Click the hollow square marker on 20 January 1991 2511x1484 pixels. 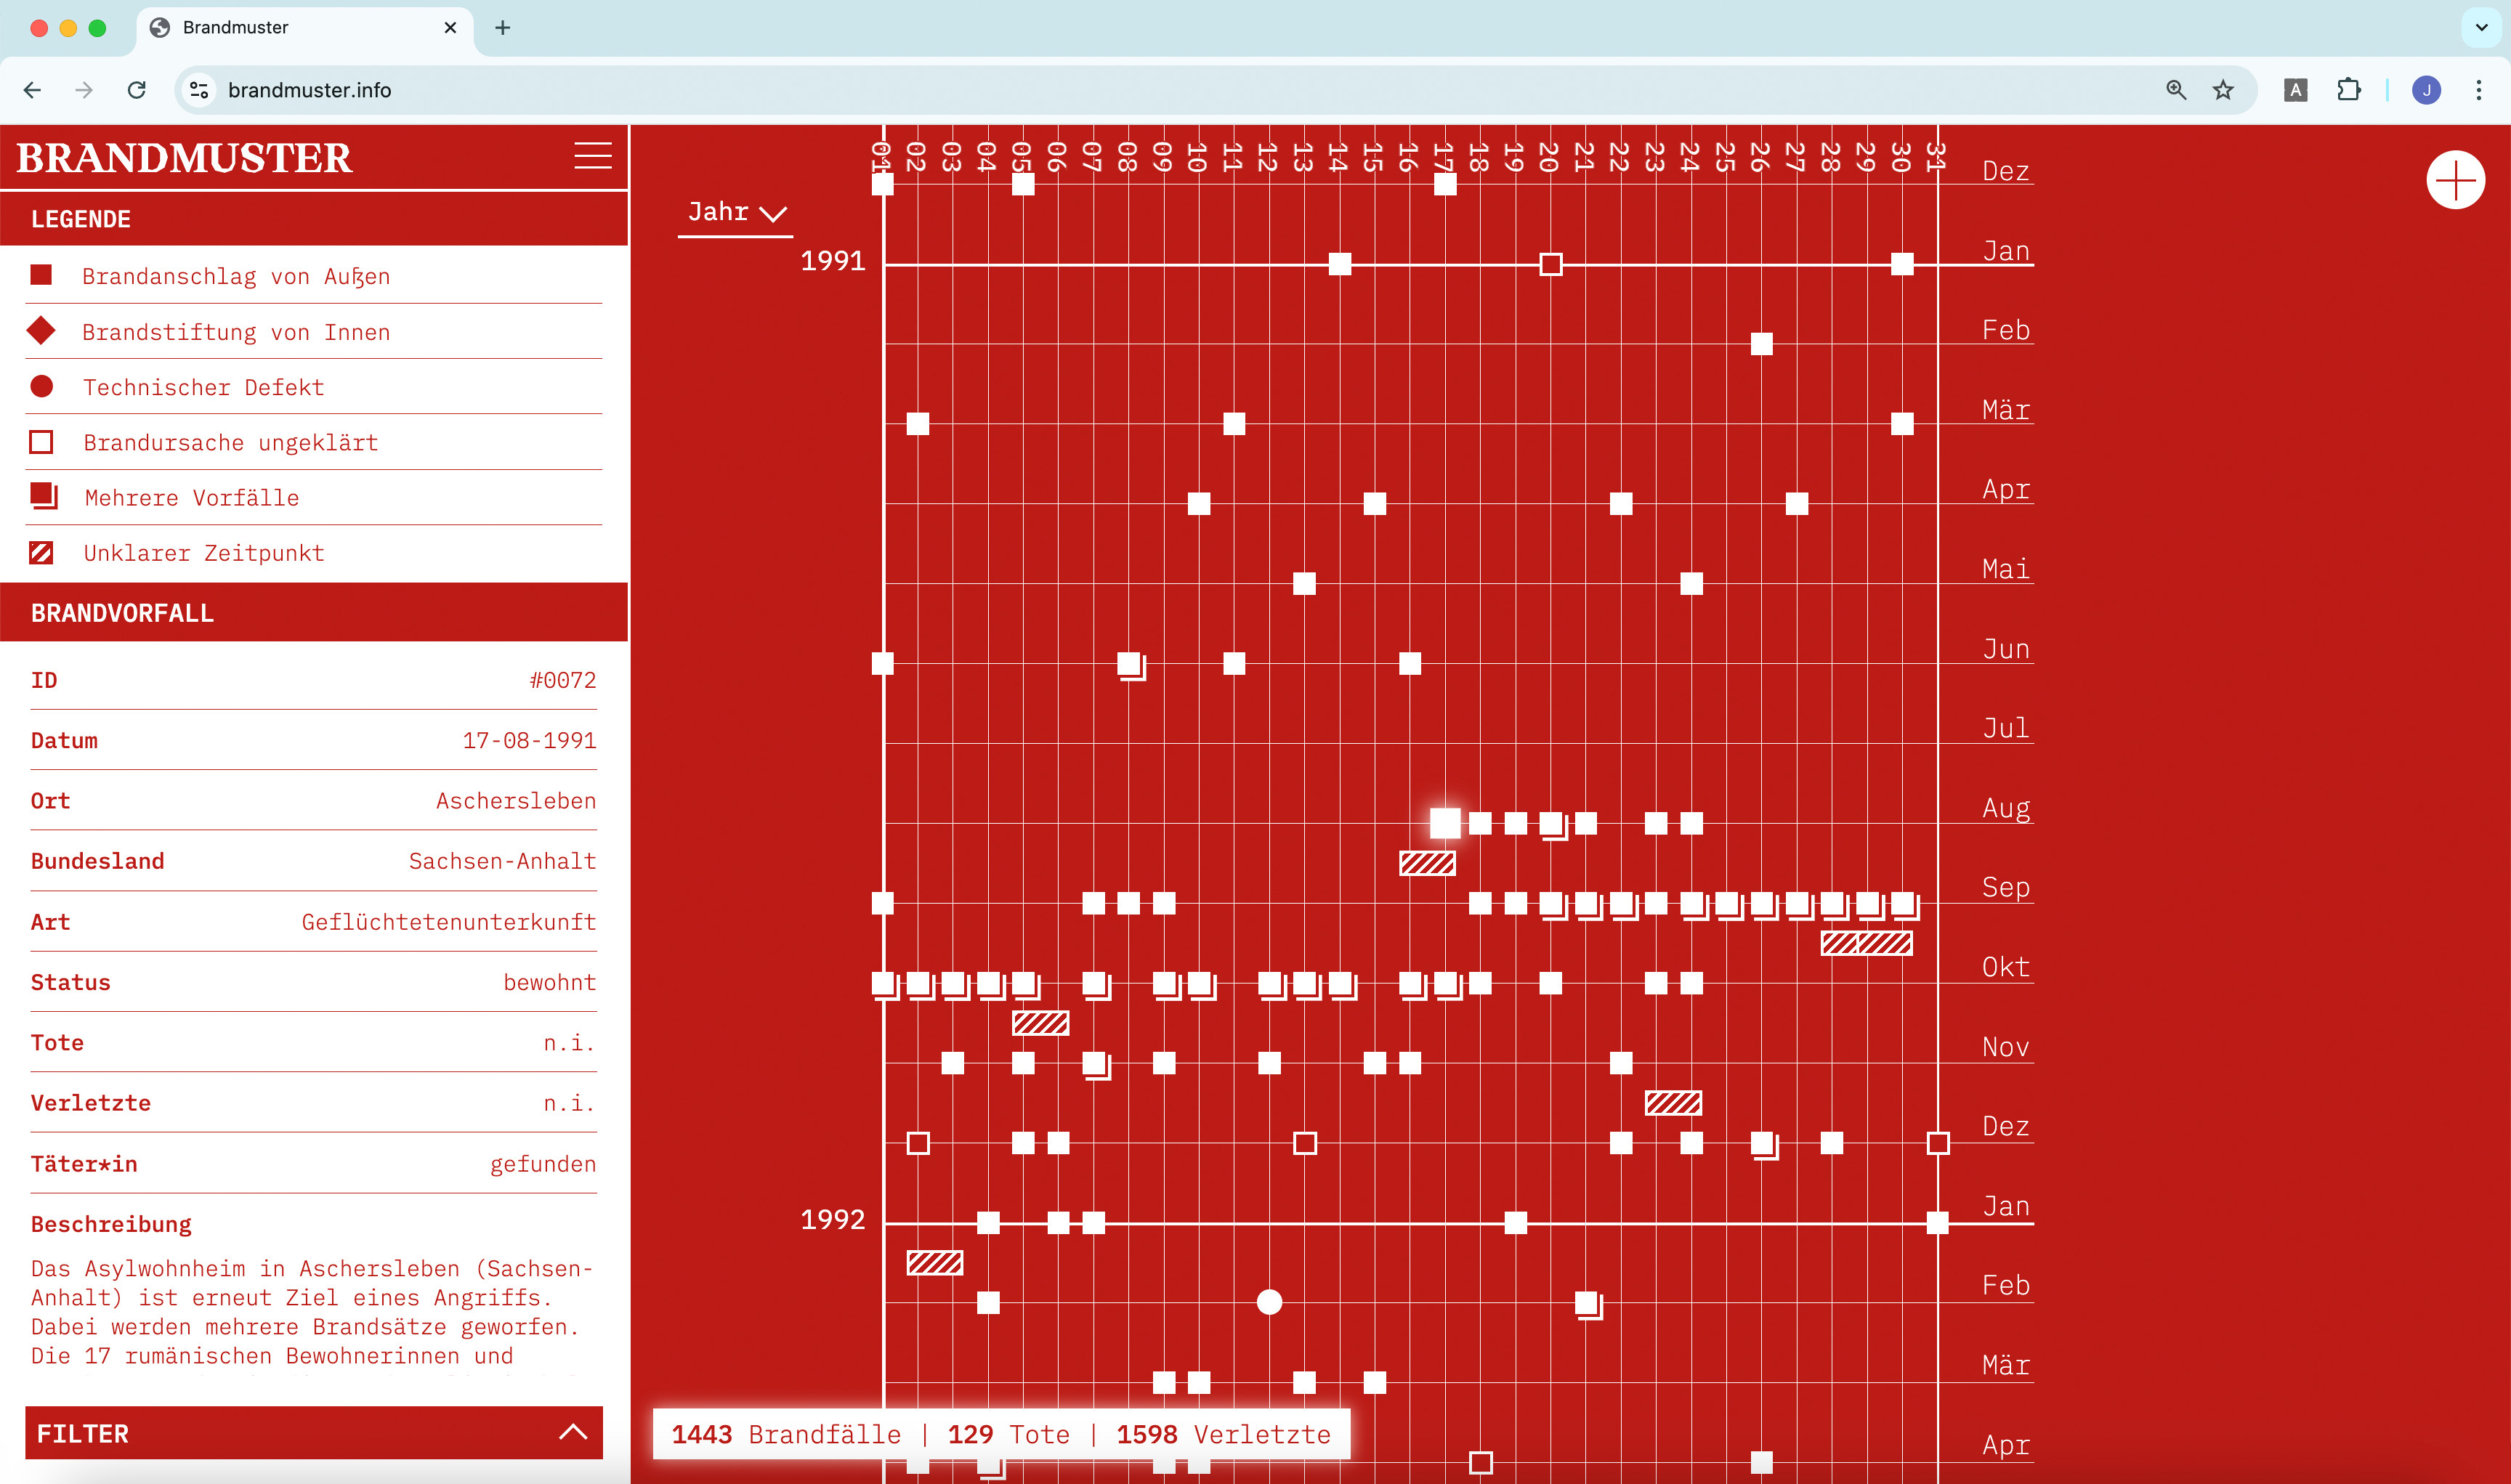point(1550,264)
